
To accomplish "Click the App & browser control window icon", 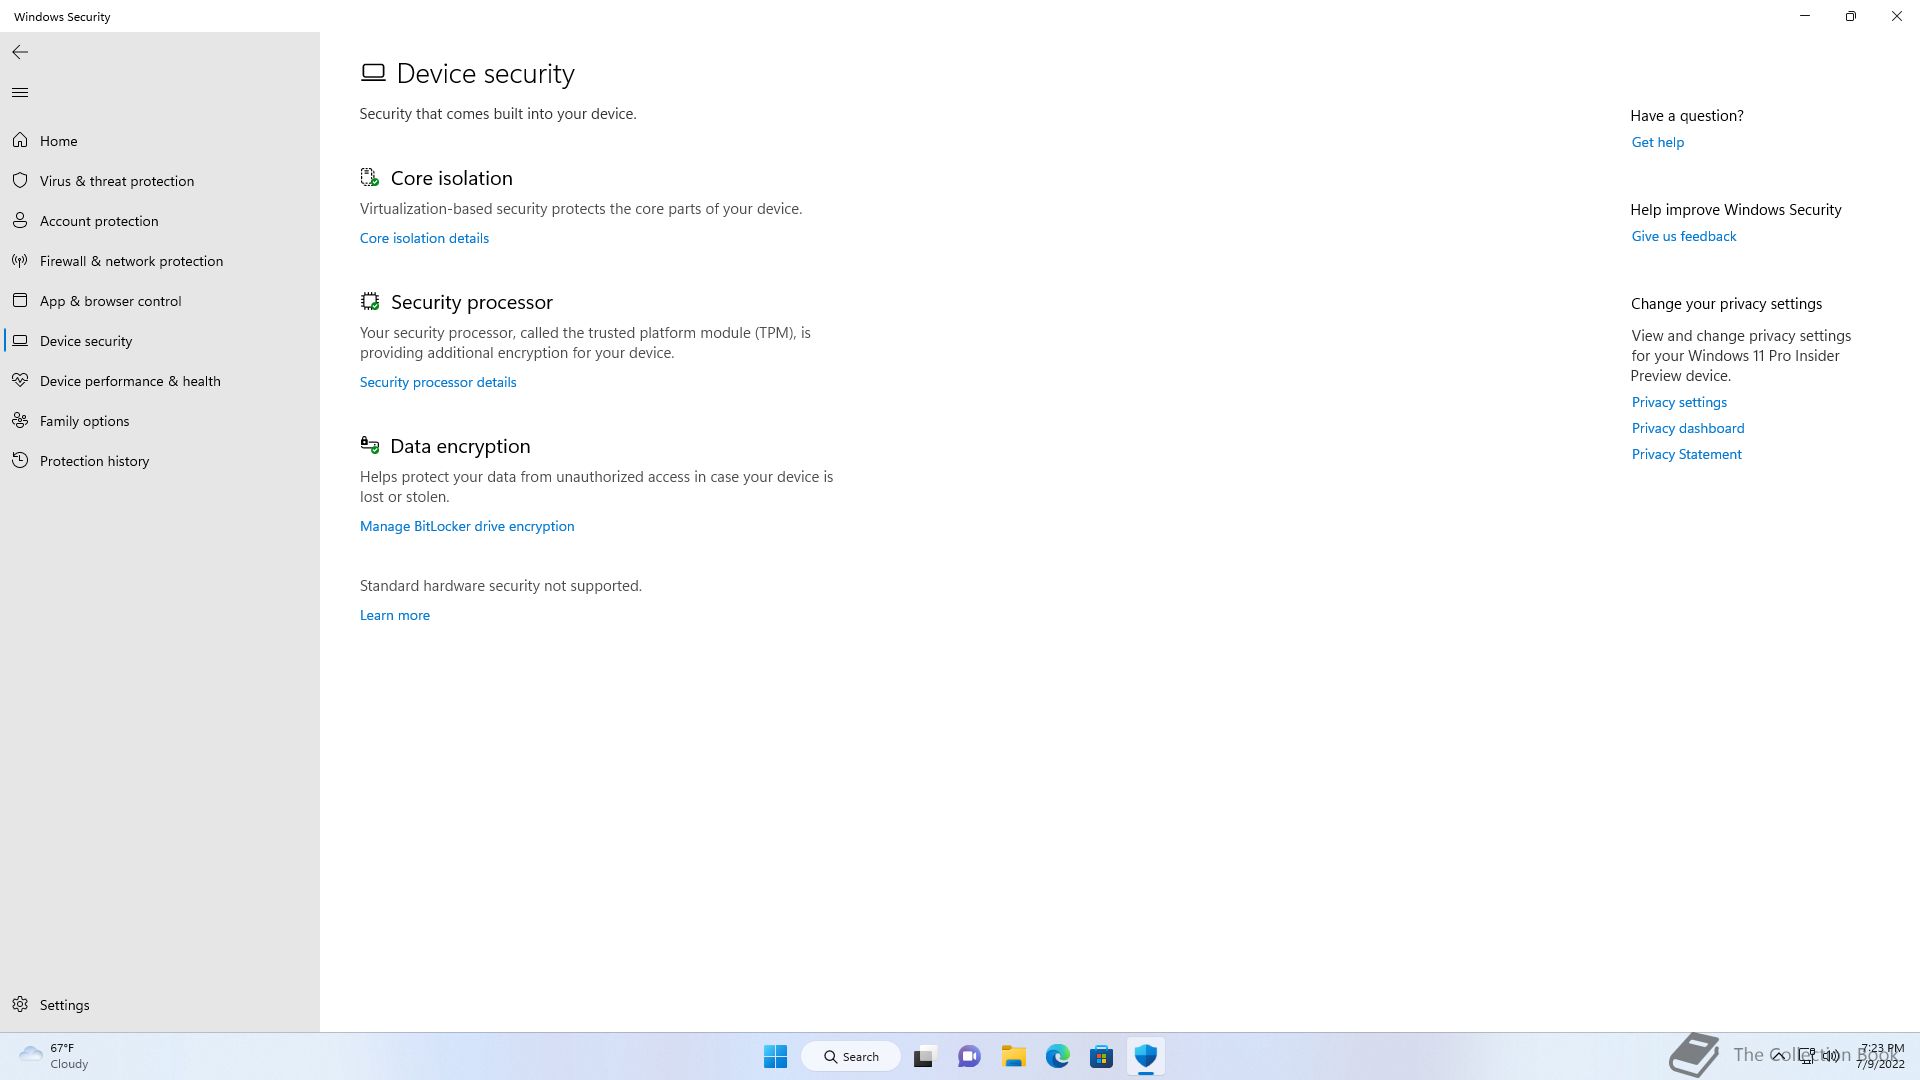I will tap(20, 301).
